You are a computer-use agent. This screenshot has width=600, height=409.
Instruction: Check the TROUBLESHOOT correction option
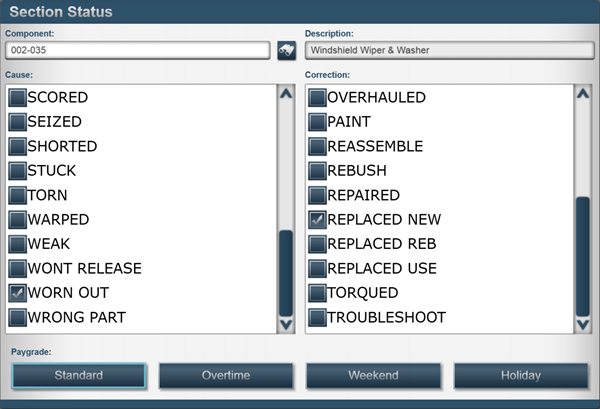tap(317, 318)
